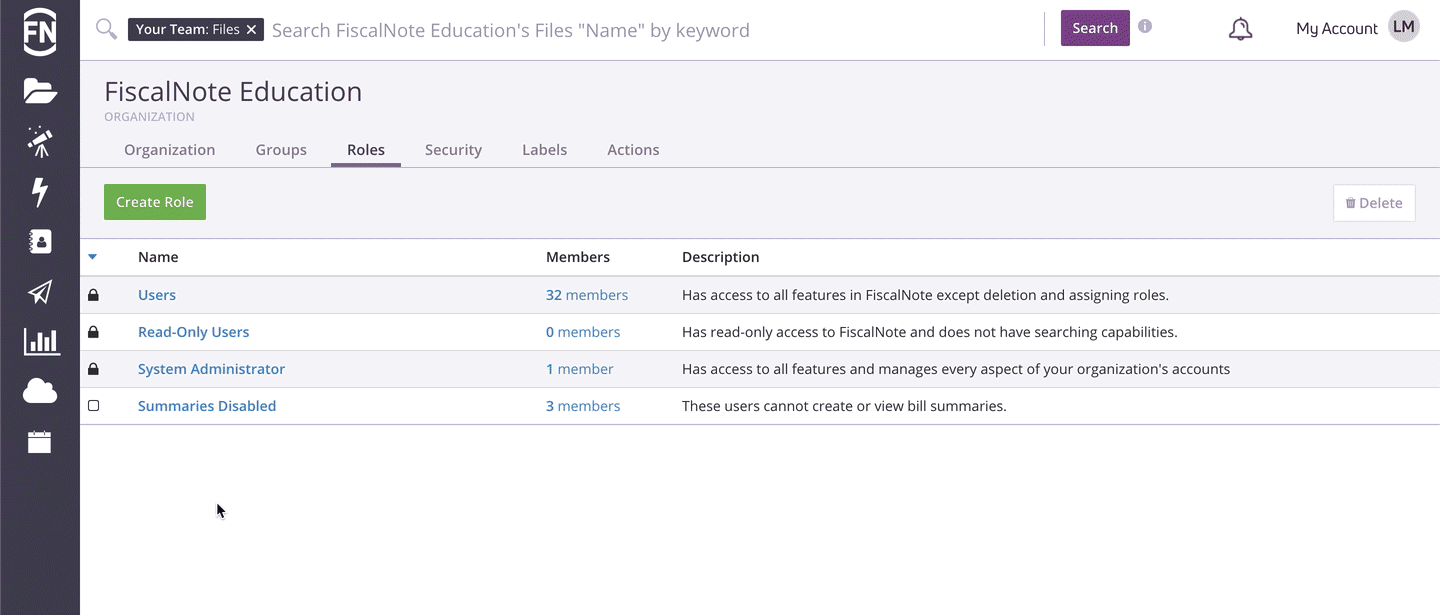
Task: Open the calendar icon in the sidebar
Action: pos(40,441)
